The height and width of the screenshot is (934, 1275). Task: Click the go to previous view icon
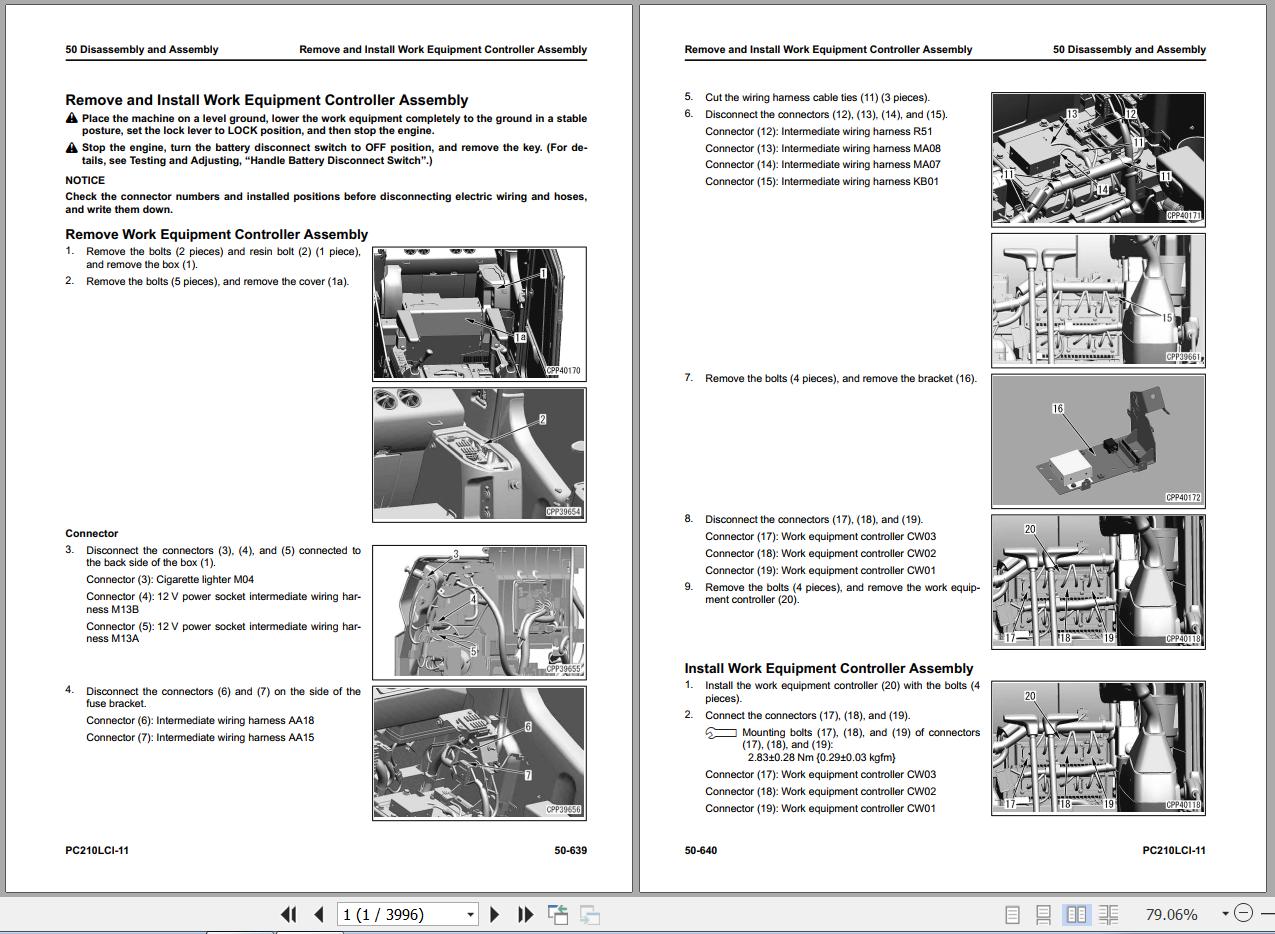point(558,914)
